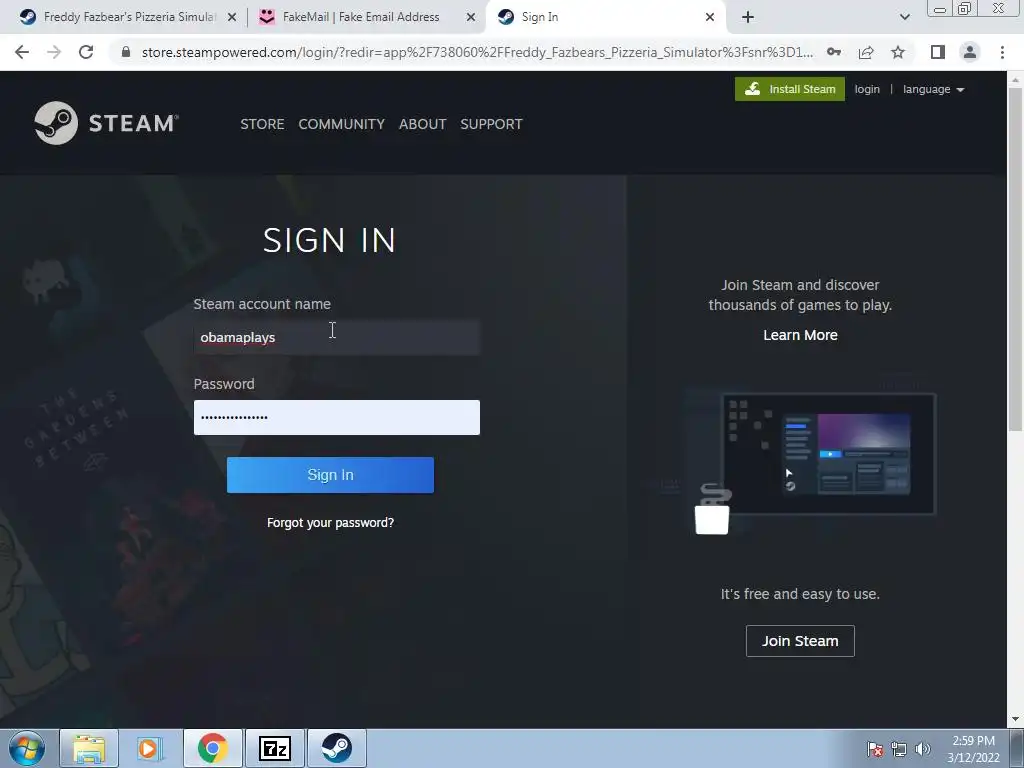The width and height of the screenshot is (1024, 768).
Task: Open the Steam taskbar icon
Action: tap(336, 748)
